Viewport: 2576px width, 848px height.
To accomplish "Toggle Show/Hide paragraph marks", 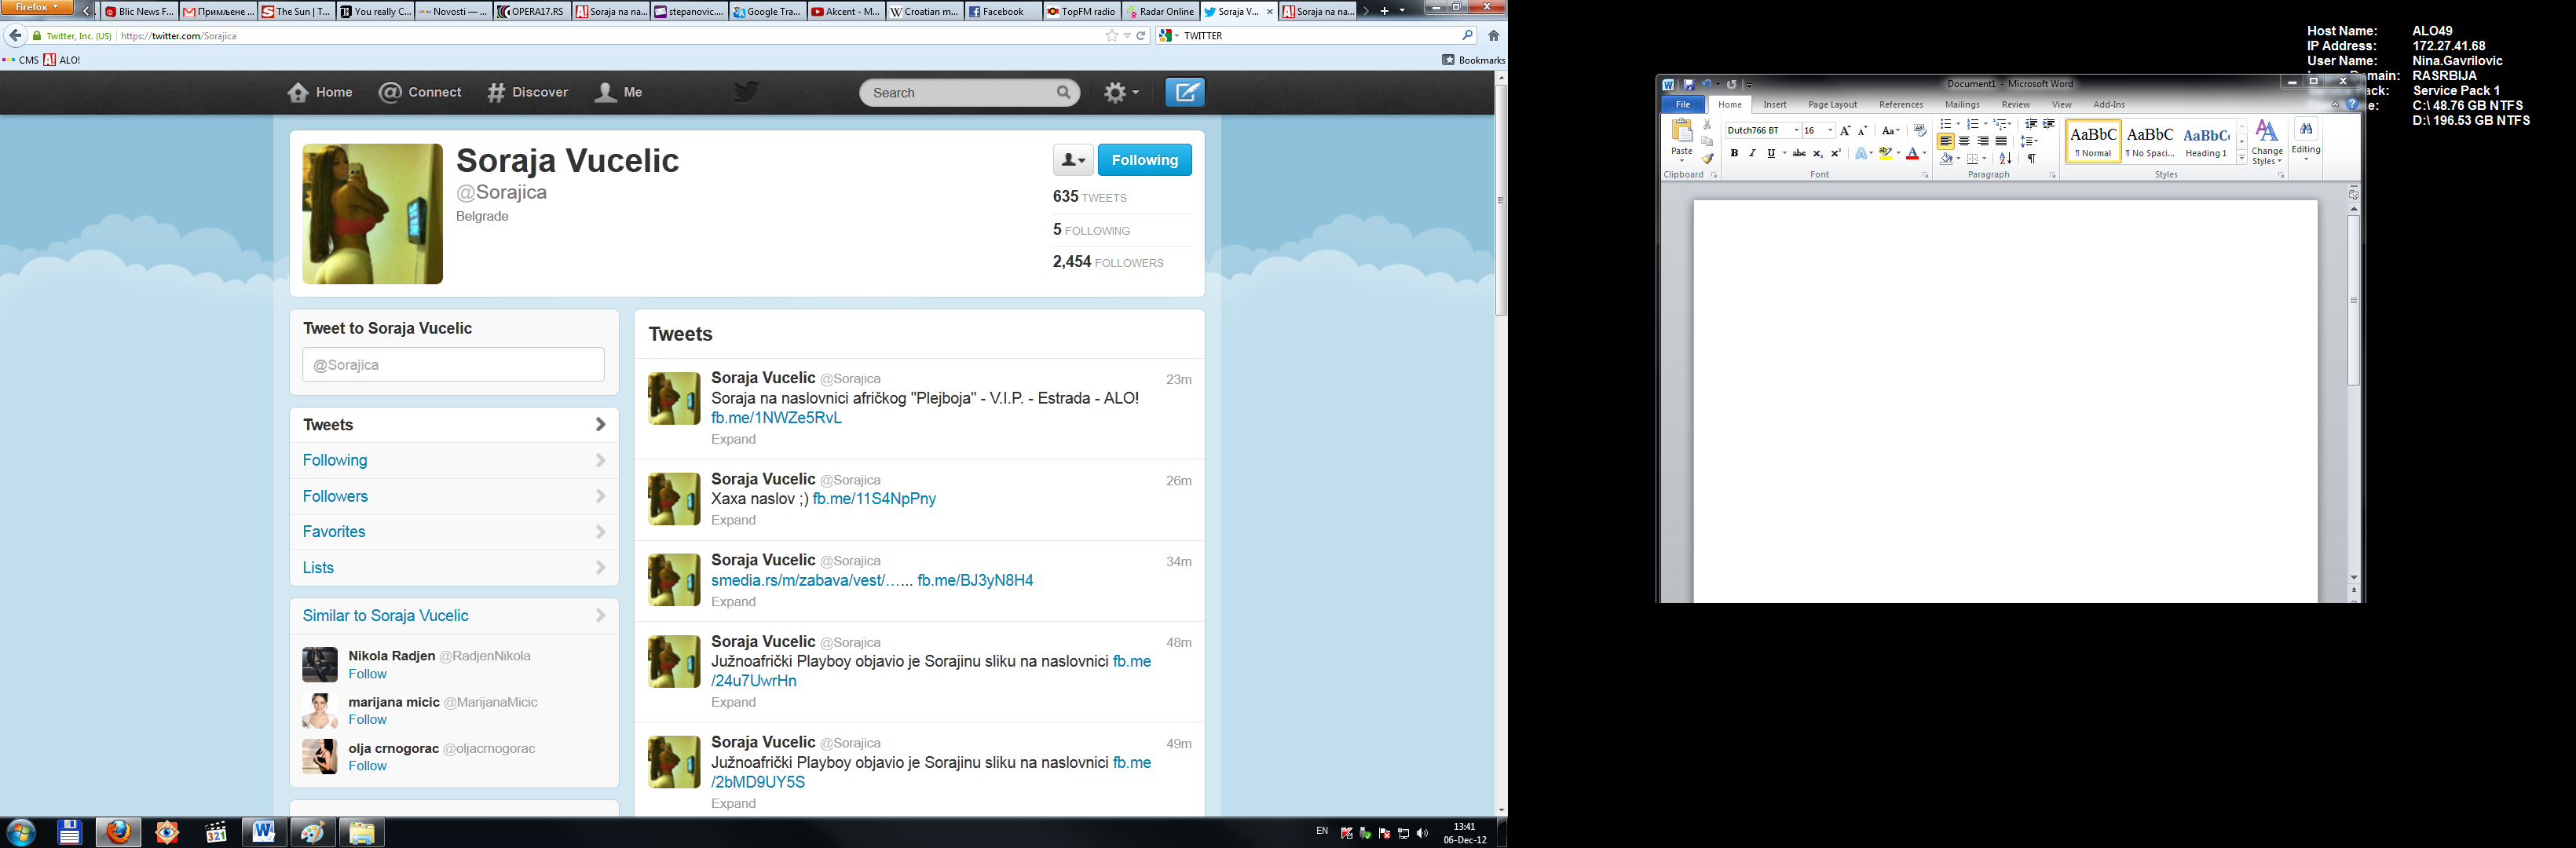I will point(2031,158).
